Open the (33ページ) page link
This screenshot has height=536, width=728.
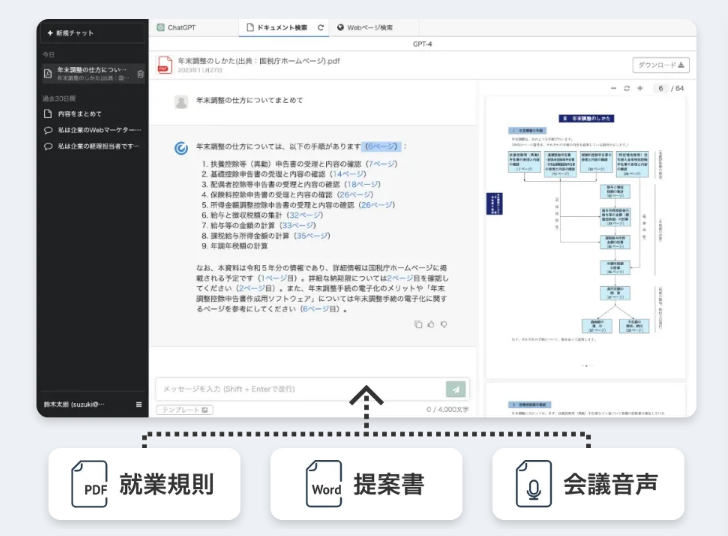pyautogui.click(x=298, y=225)
